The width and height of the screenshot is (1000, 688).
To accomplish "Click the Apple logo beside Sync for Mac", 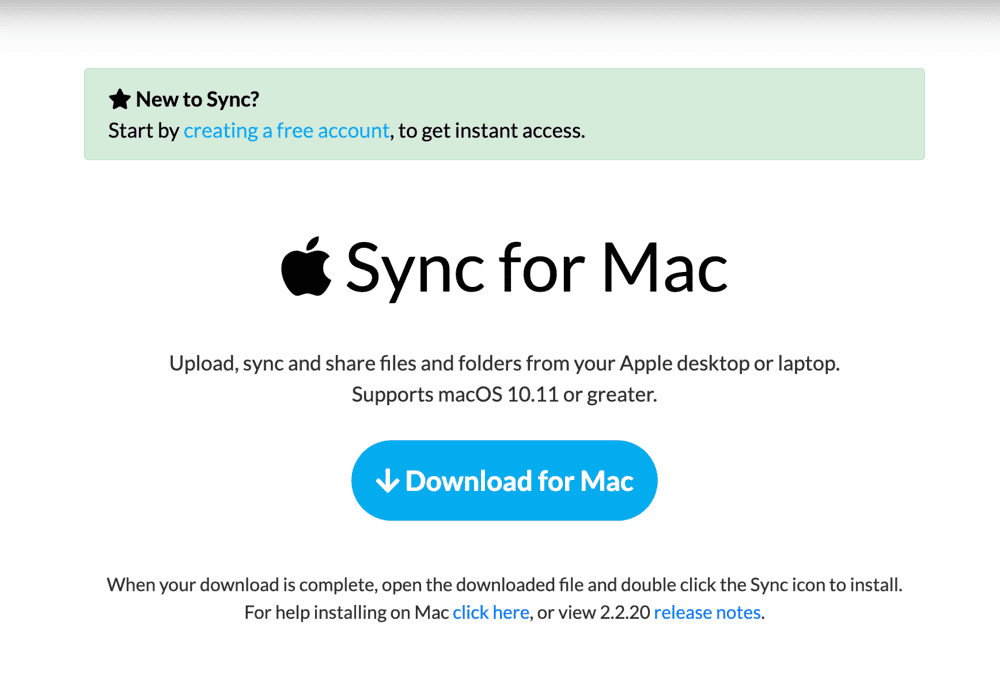I will pos(306,267).
